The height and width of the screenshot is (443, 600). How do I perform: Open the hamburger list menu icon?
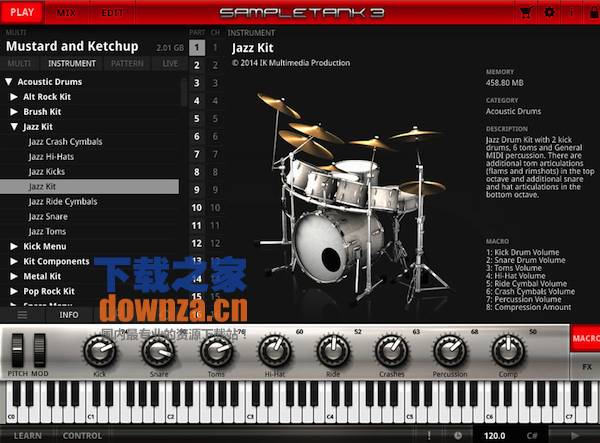click(22, 314)
